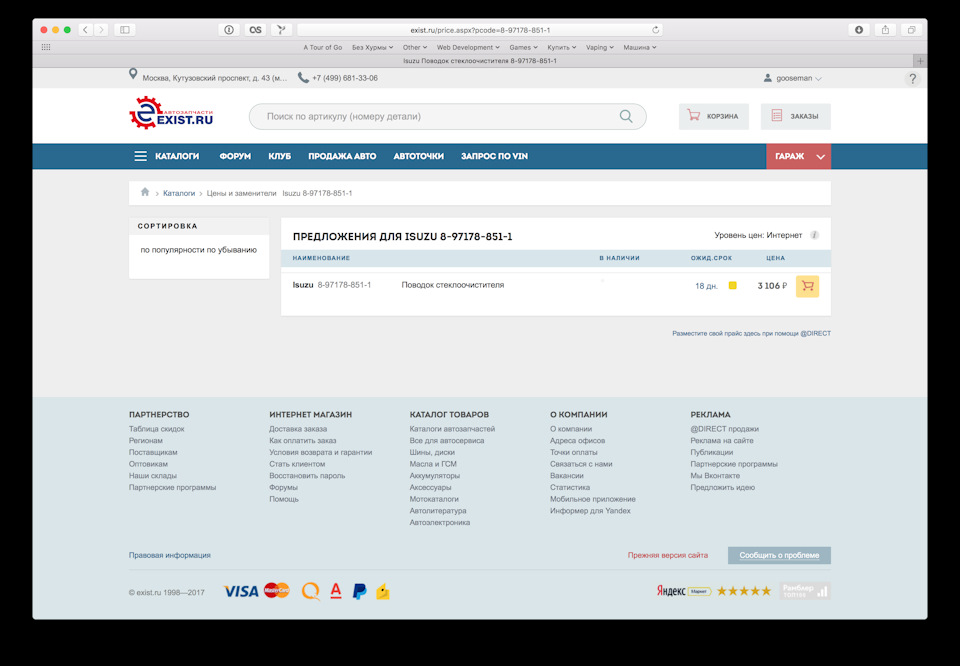Open Доставка заказа footer link
This screenshot has width=960, height=666.
(x=298, y=428)
